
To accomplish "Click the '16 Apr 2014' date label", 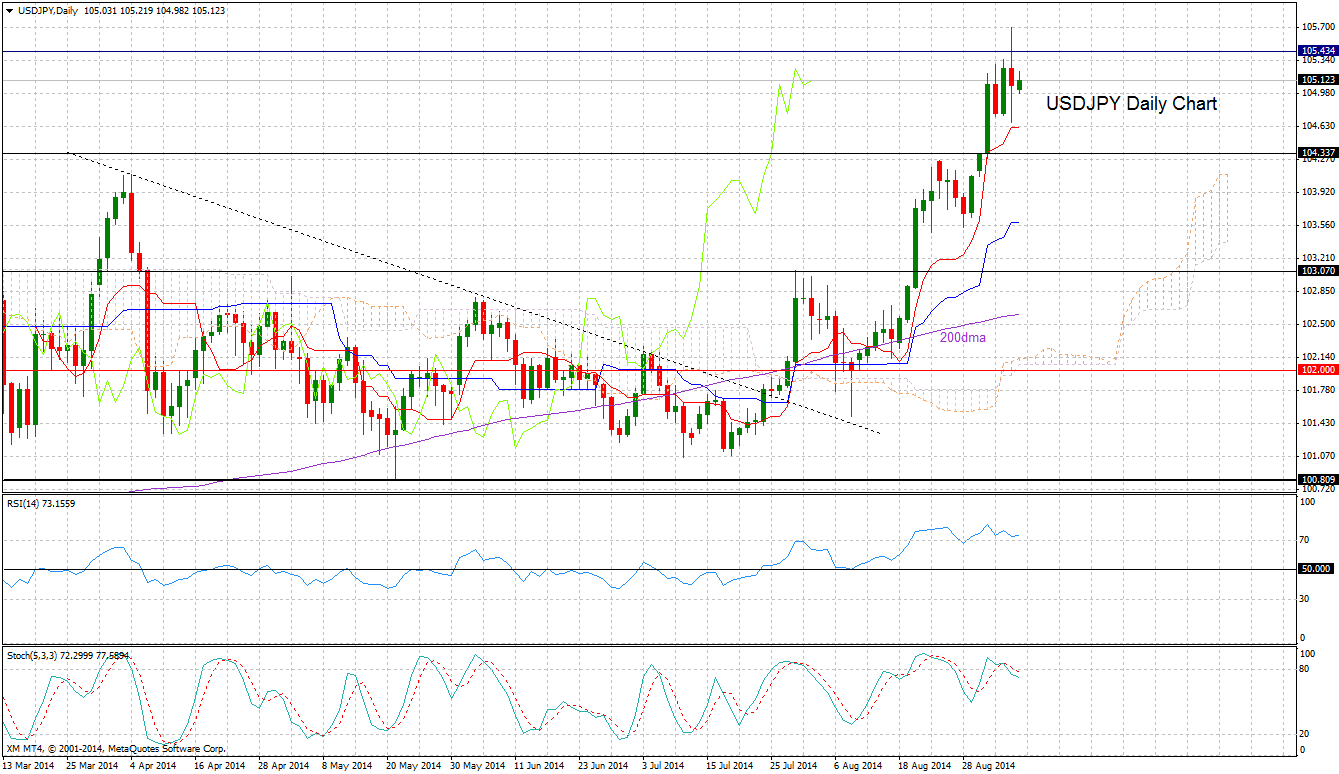I will coord(218,766).
